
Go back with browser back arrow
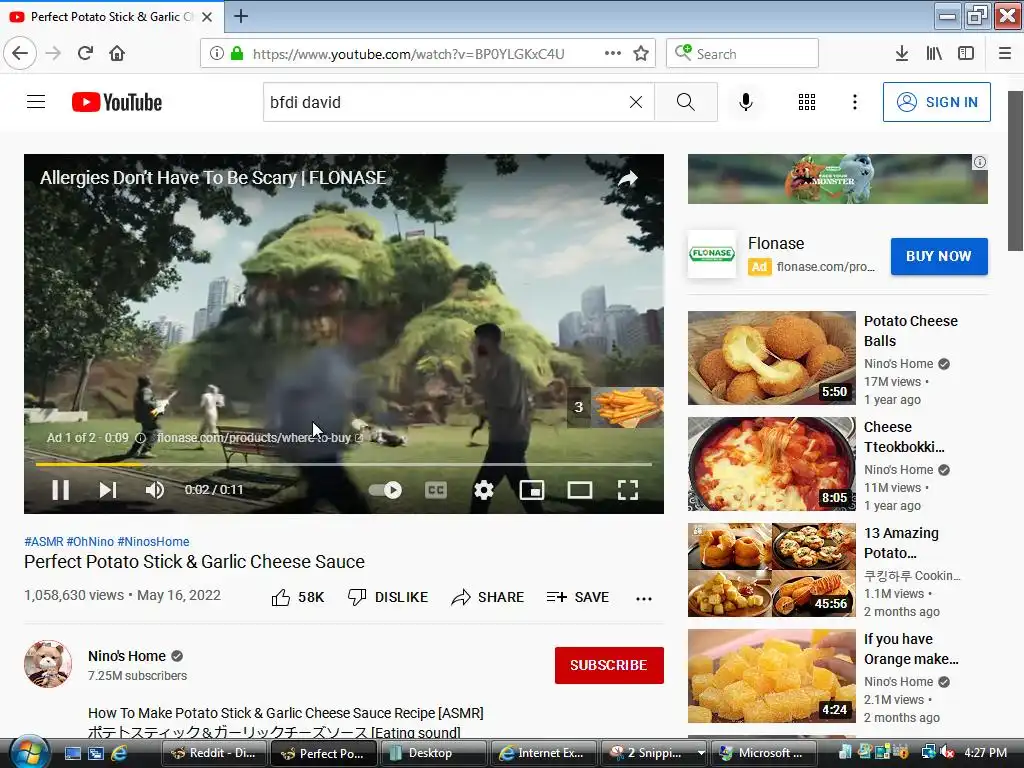click(x=20, y=53)
